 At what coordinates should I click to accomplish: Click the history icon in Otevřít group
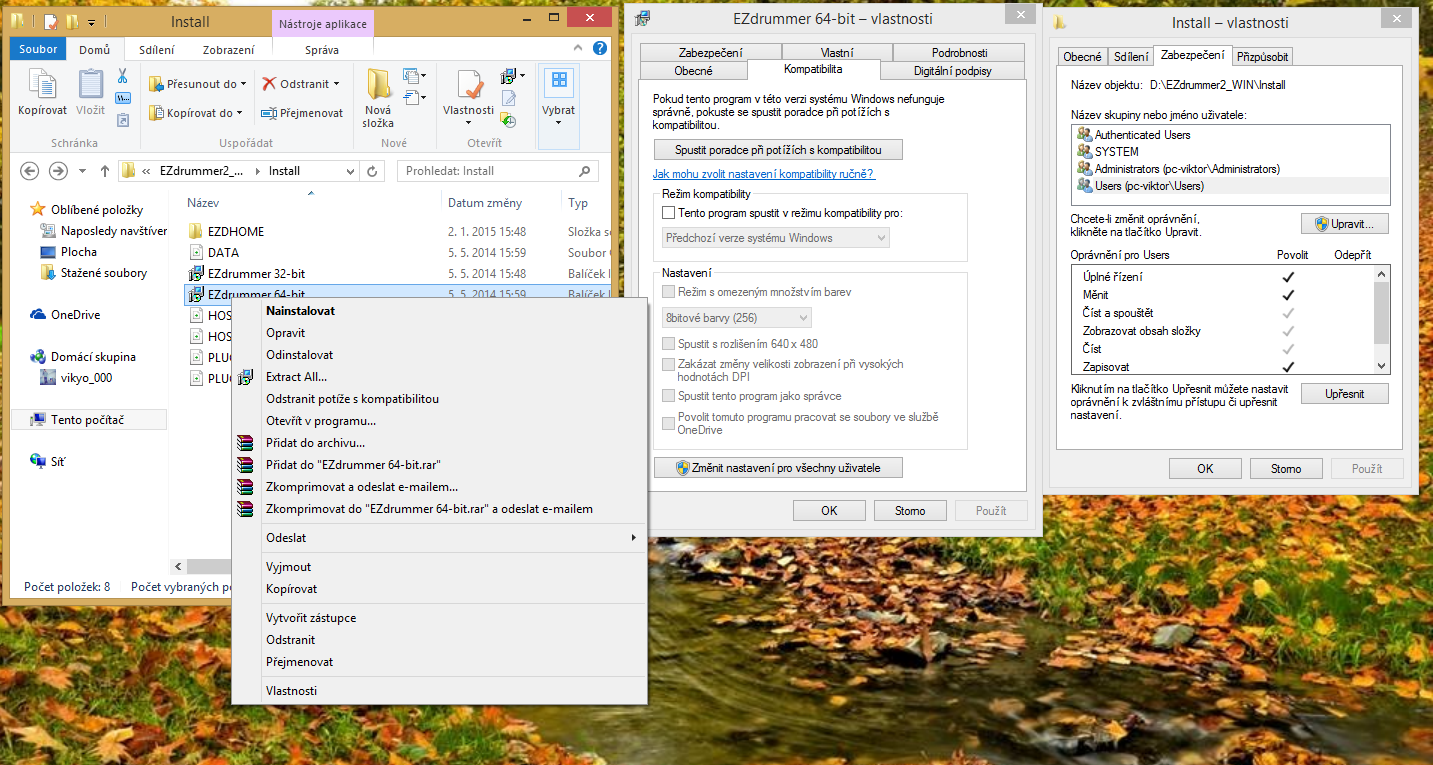tap(509, 120)
